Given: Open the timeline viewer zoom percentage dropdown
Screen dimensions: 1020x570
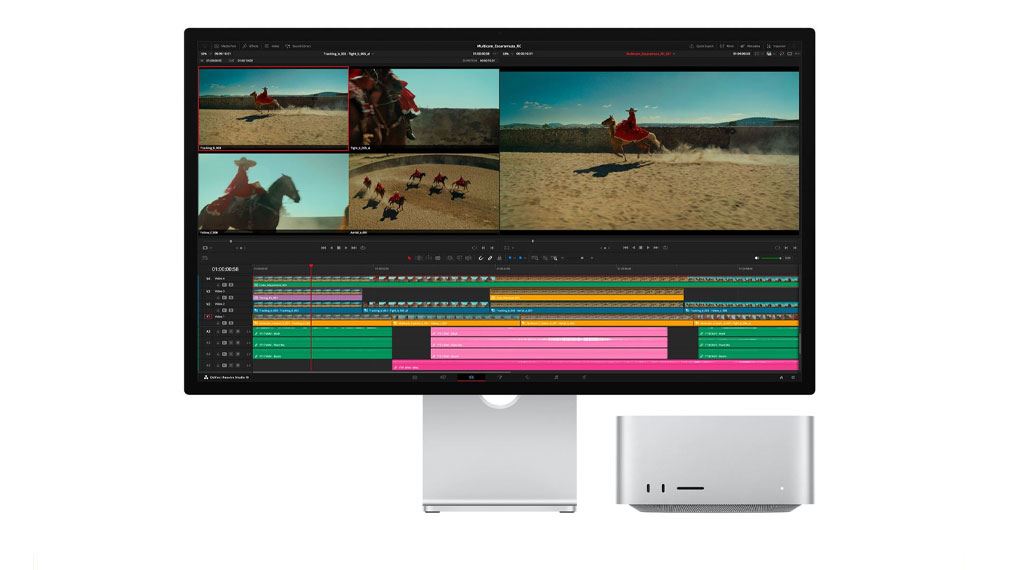Looking at the screenshot, I should [x=506, y=54].
